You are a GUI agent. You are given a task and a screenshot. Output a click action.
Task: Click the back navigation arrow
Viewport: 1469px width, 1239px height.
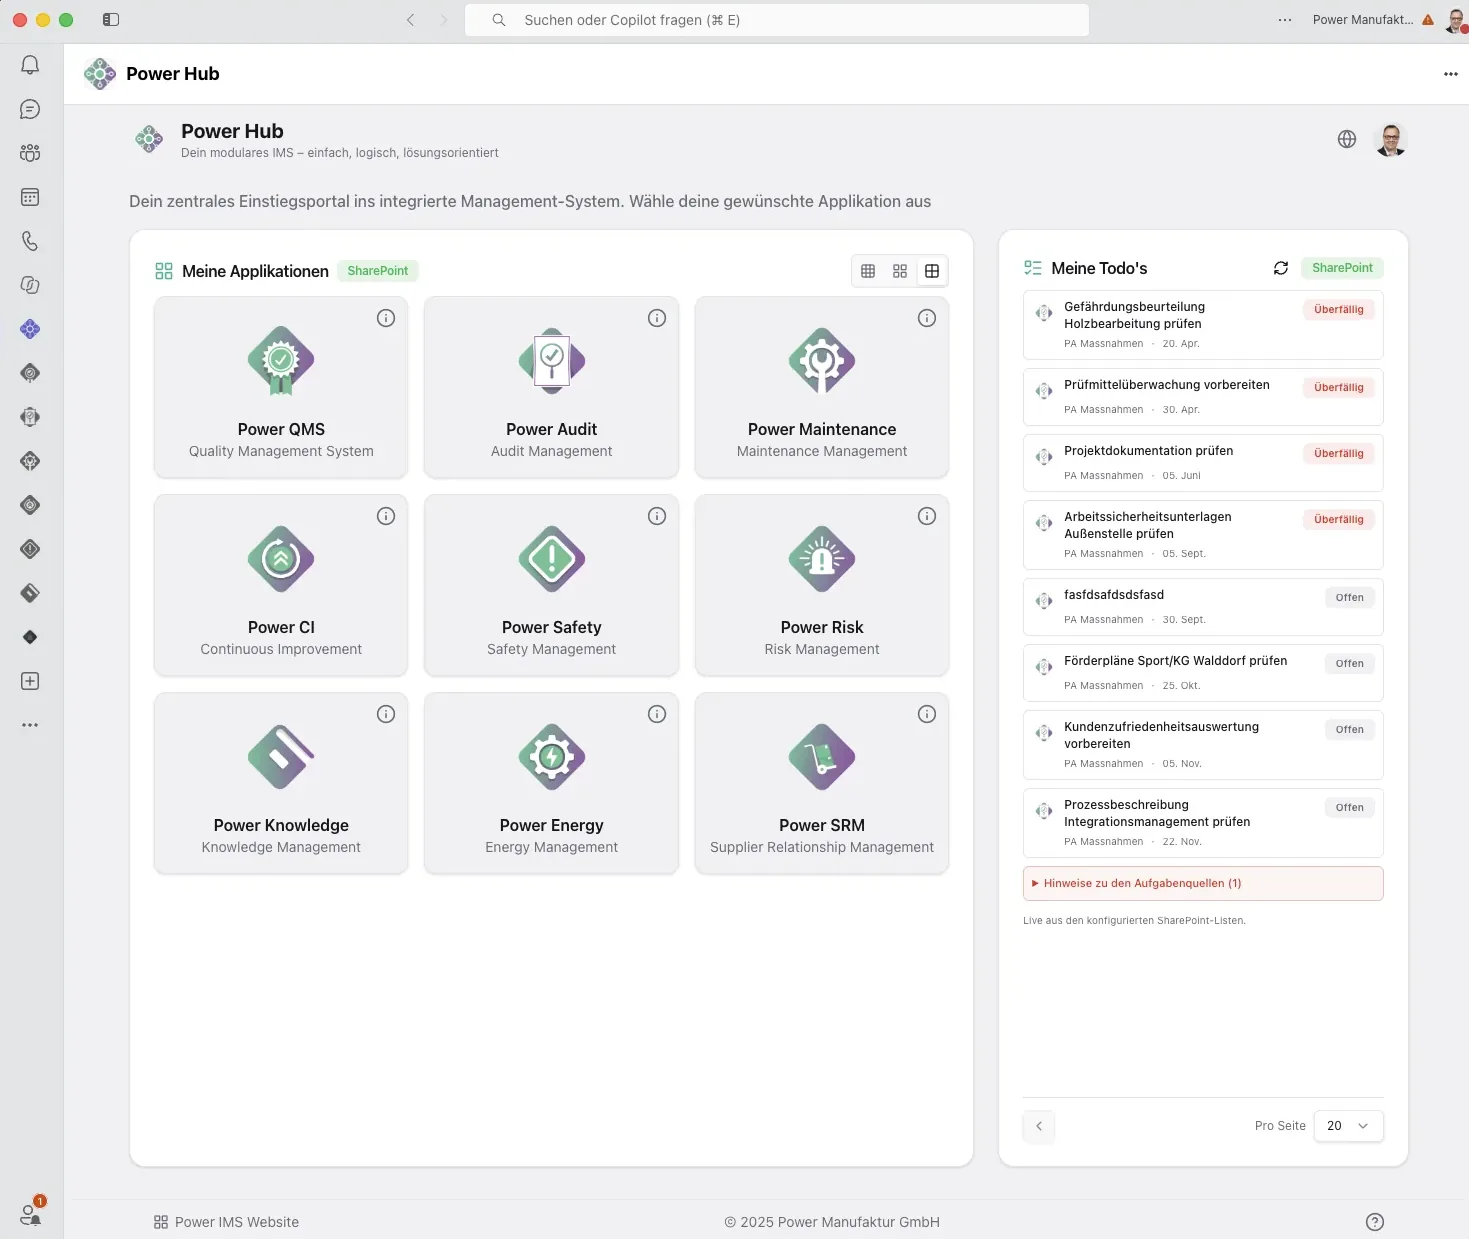(410, 20)
